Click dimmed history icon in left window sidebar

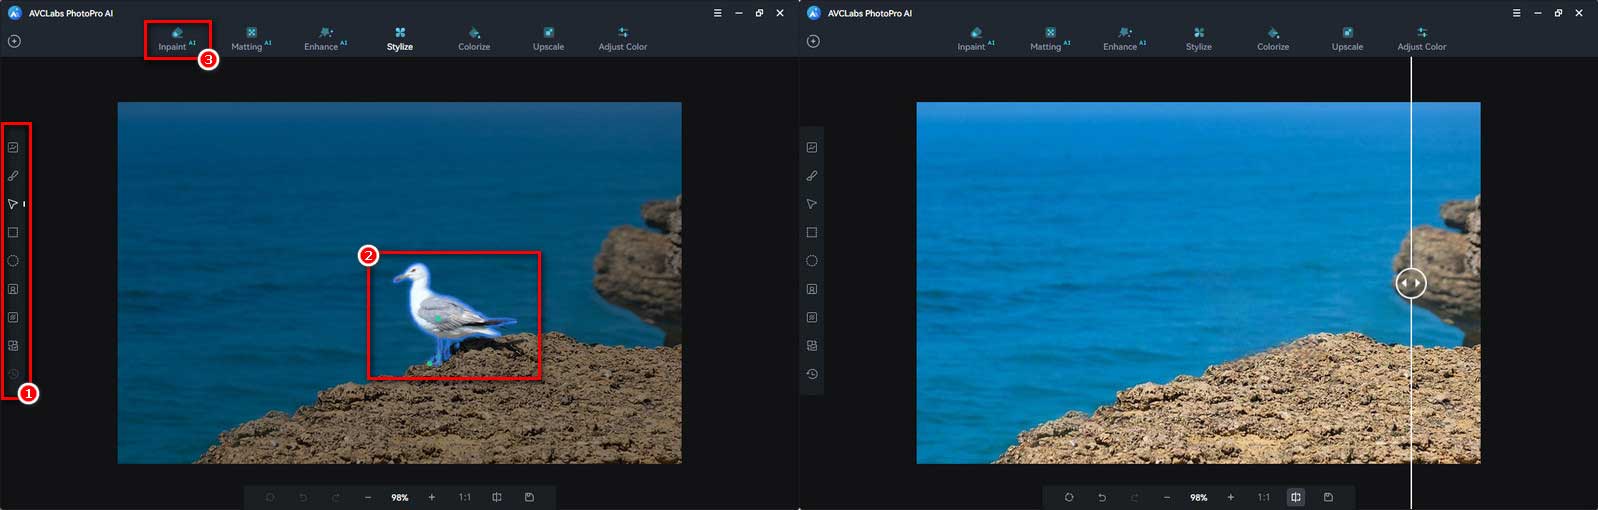pyautogui.click(x=13, y=374)
